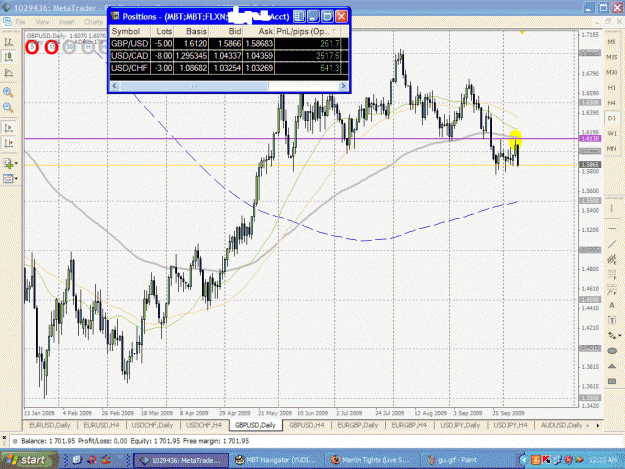The image size is (625, 469).
Task: Switch chart to H1 timeframe
Action: click(x=611, y=87)
